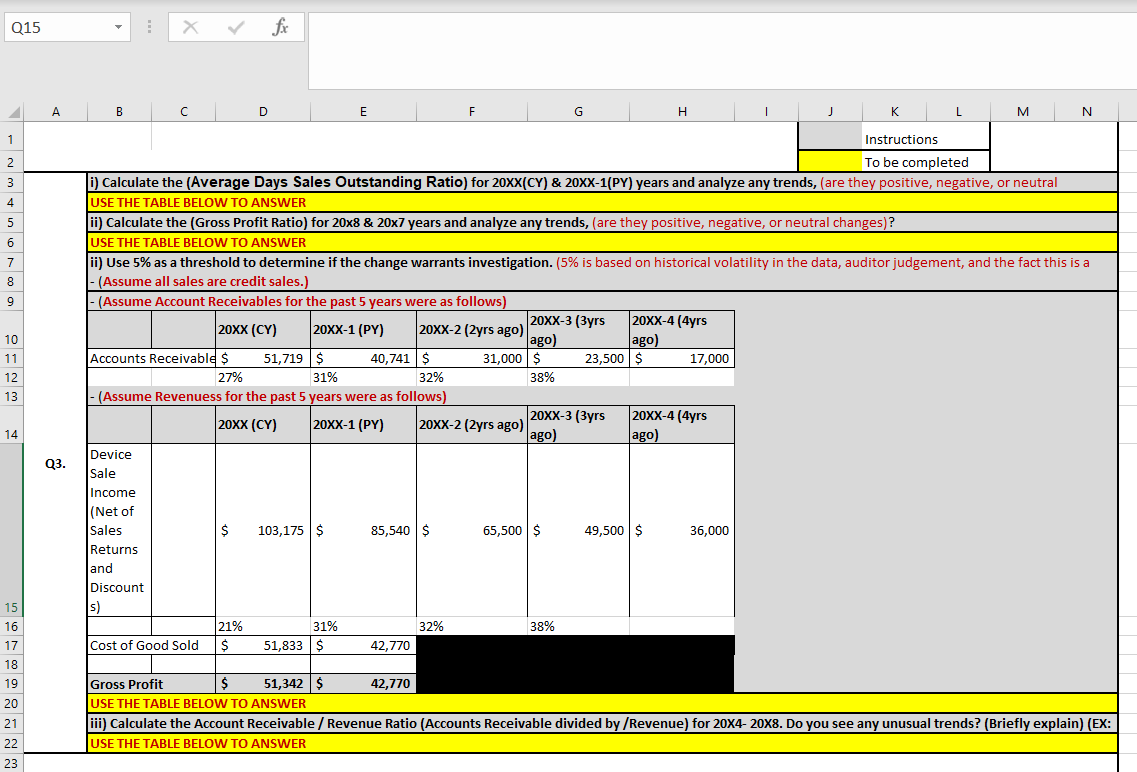Select column I header
This screenshot has height=772, width=1137.
tap(766, 112)
